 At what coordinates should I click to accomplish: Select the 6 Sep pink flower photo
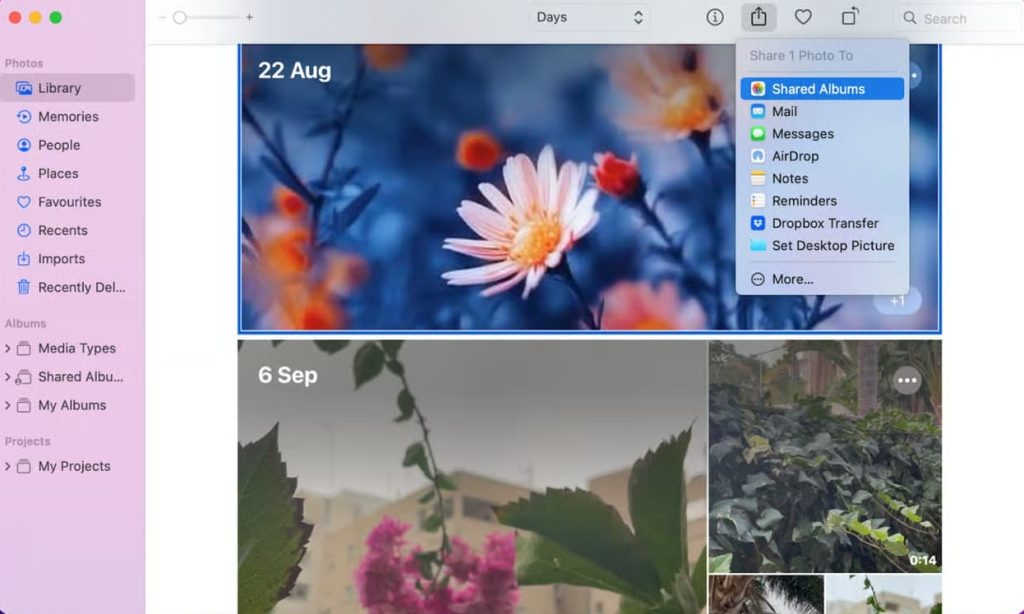472,477
